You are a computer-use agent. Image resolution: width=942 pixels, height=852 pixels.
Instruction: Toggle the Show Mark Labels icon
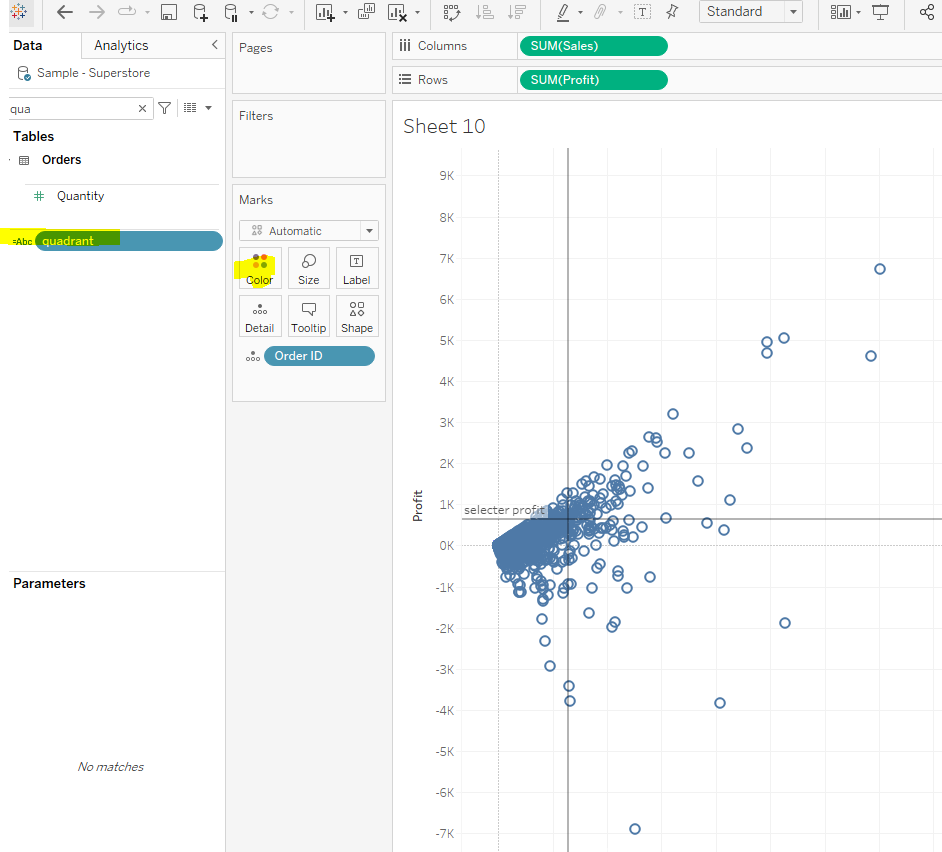(x=642, y=12)
